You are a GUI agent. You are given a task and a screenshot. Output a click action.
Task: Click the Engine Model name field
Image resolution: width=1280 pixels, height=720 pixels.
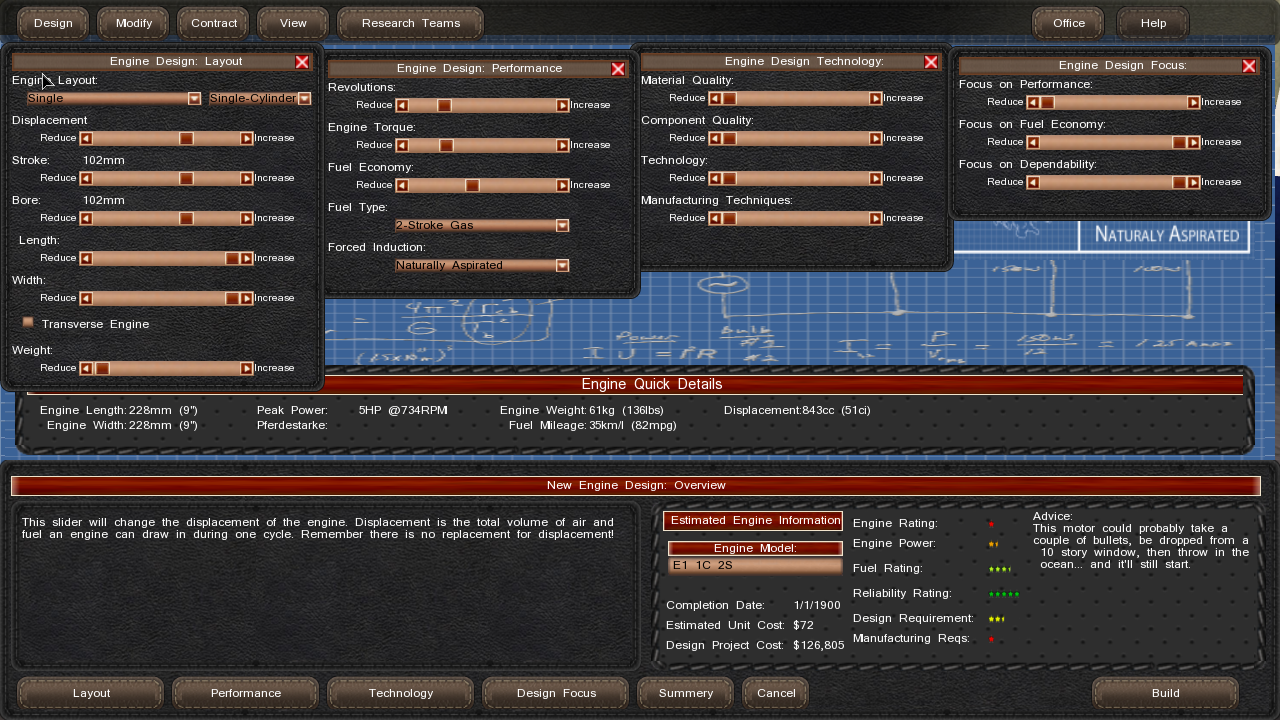[x=755, y=566]
